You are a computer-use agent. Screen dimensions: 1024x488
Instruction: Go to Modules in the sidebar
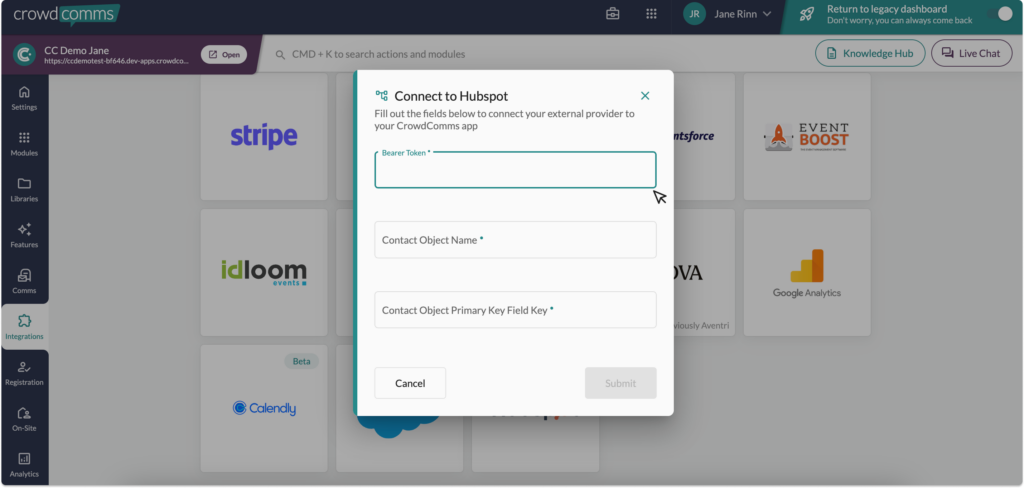click(24, 144)
